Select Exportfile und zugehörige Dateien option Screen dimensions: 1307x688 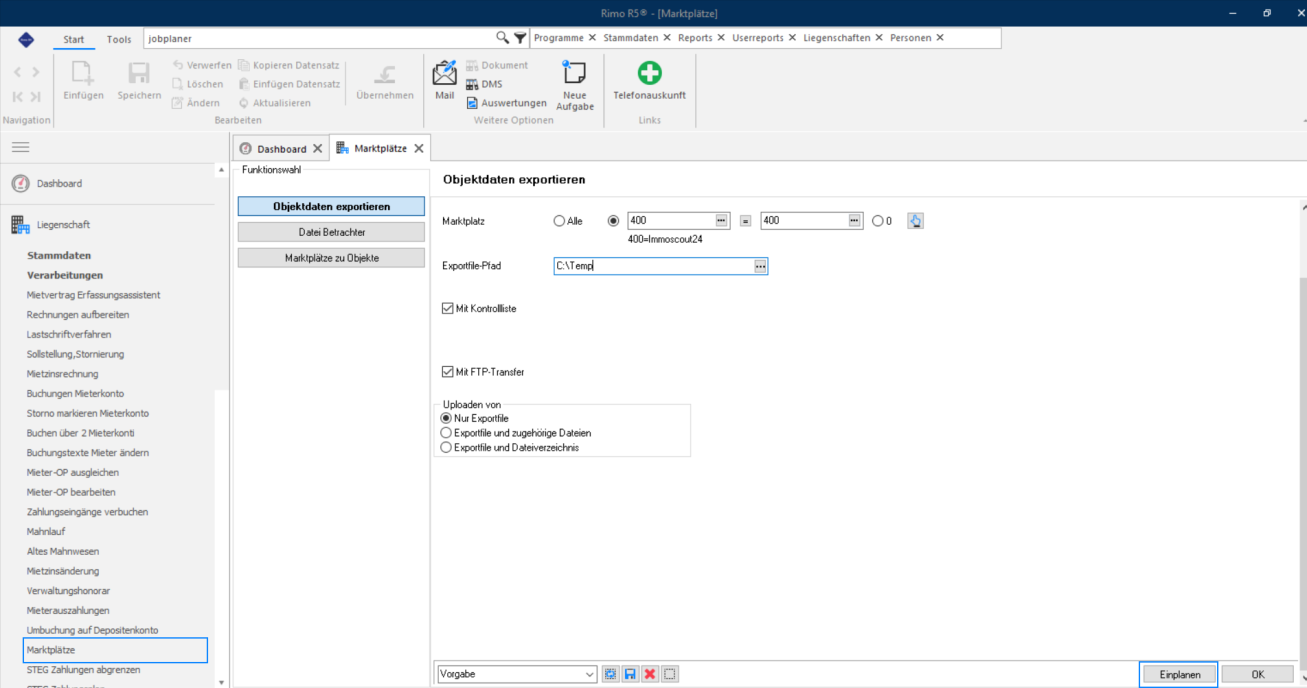point(446,433)
